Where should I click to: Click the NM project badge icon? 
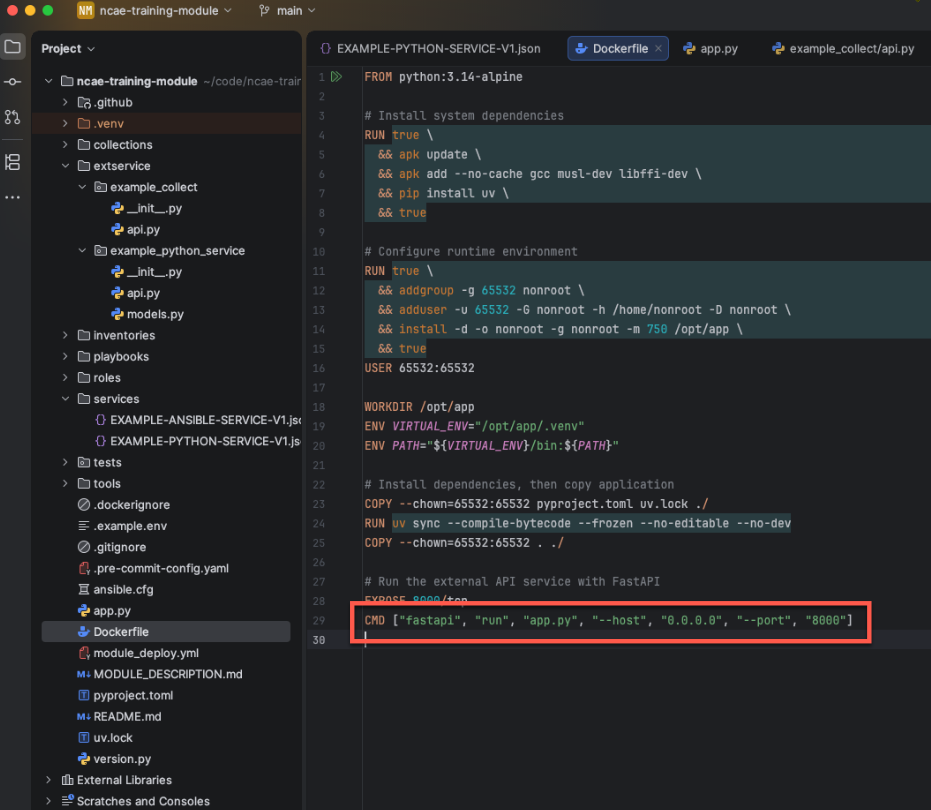pos(86,11)
